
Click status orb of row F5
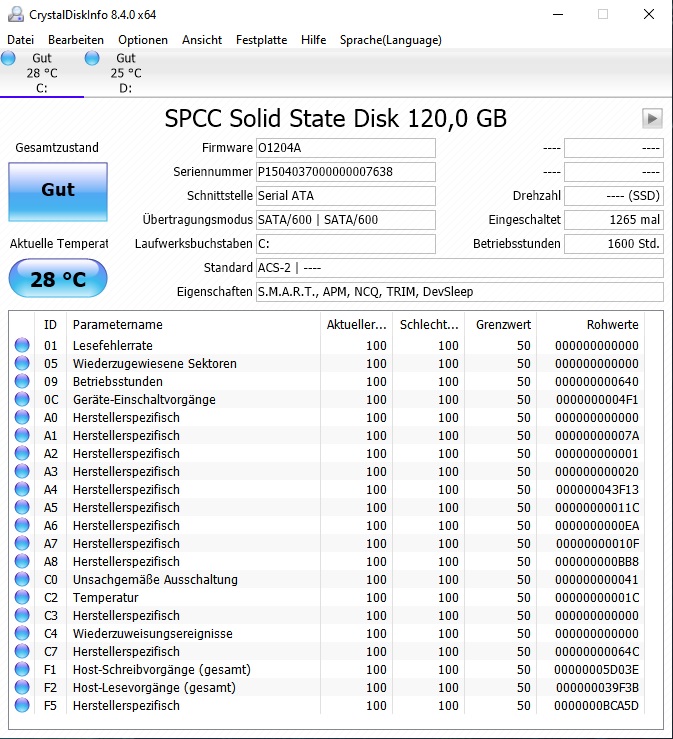22,706
